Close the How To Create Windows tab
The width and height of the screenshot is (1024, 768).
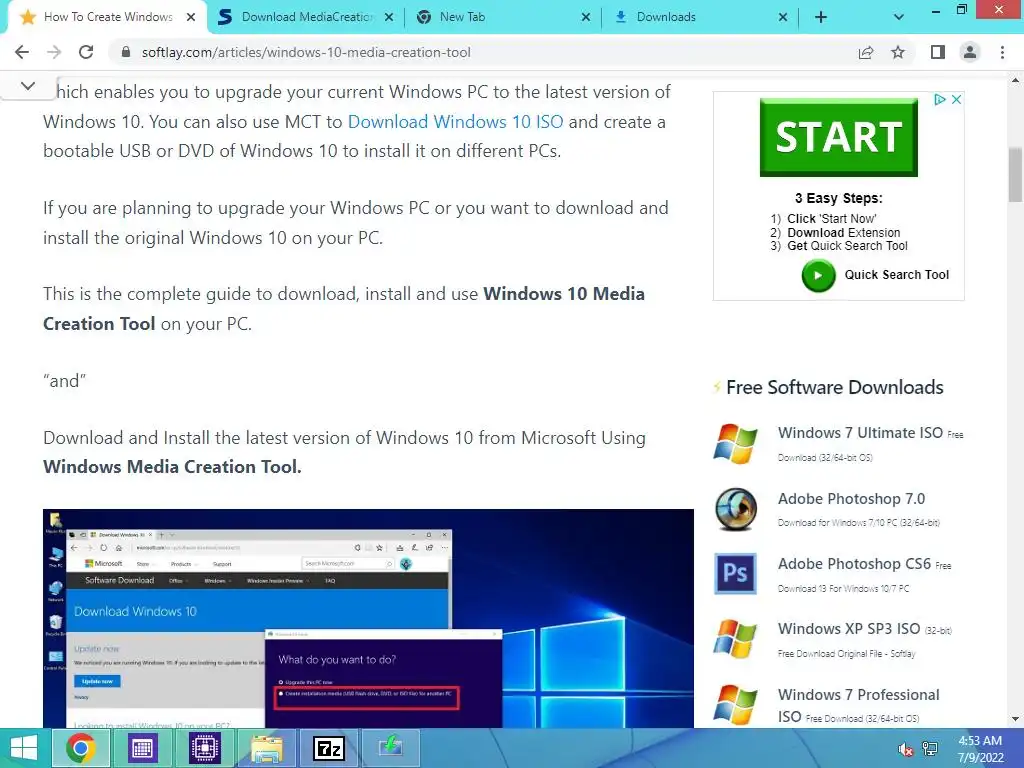click(x=191, y=18)
